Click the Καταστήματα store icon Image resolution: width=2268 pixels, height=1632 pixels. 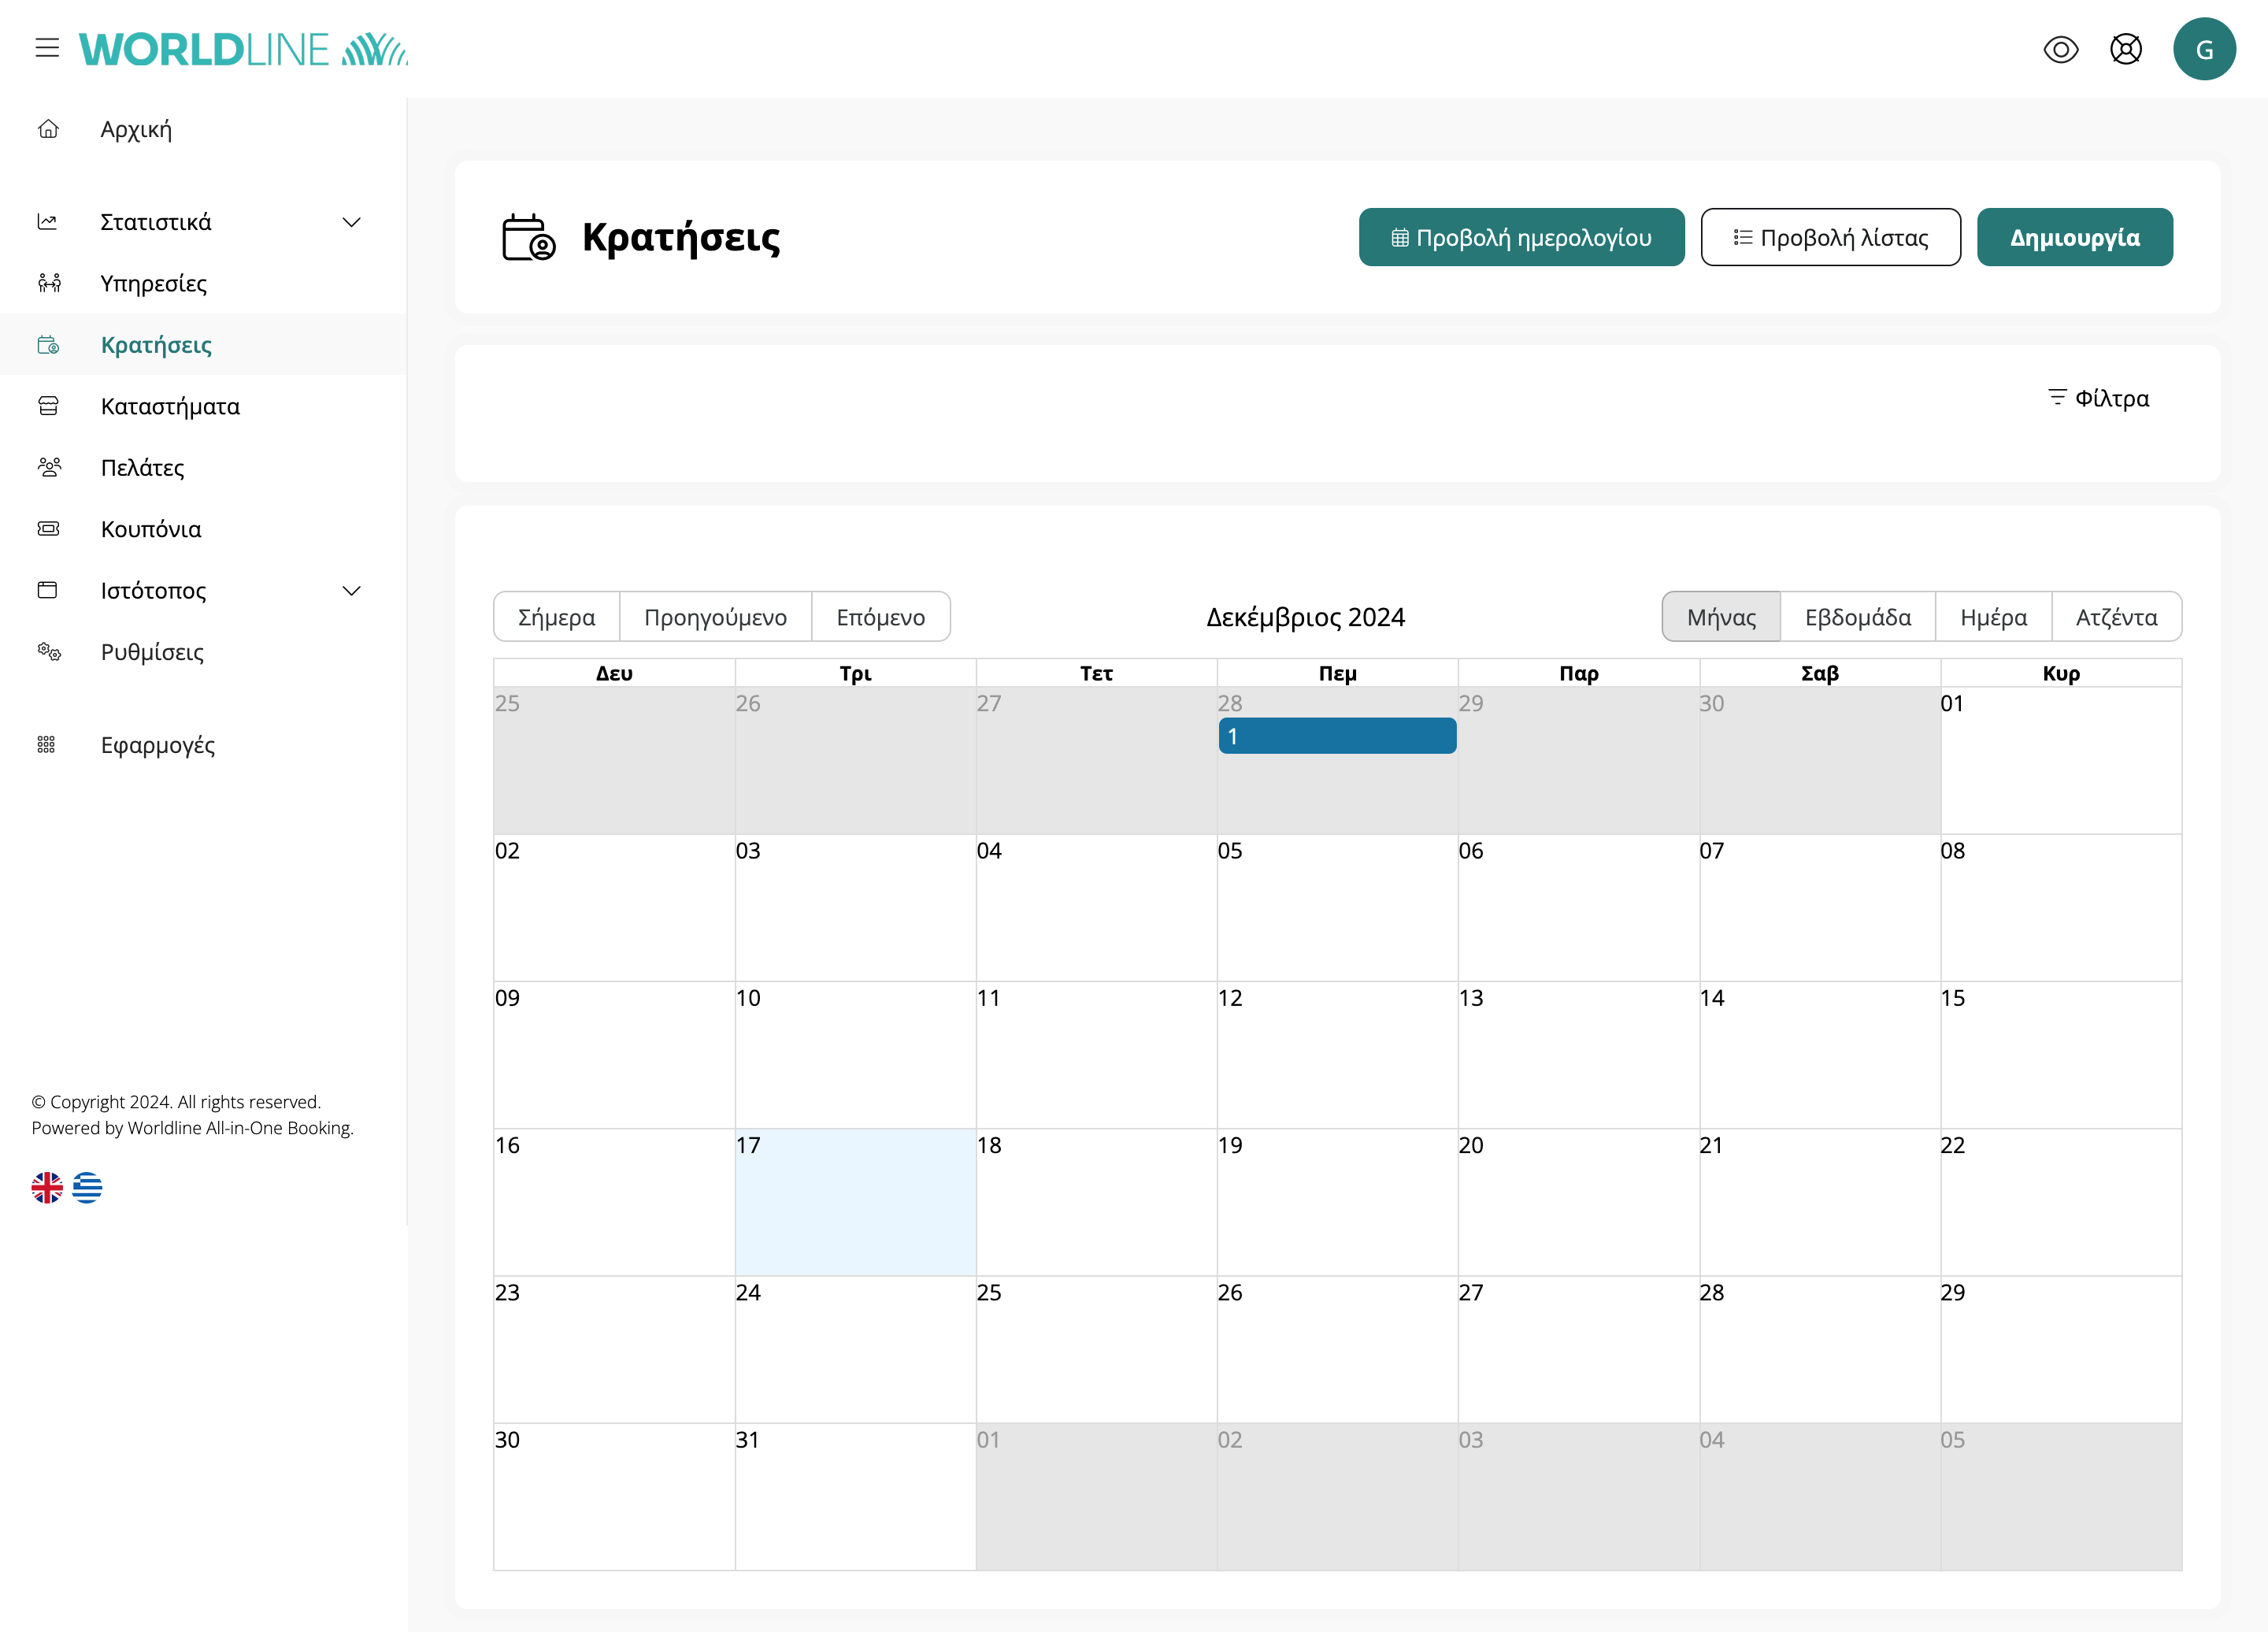48,406
